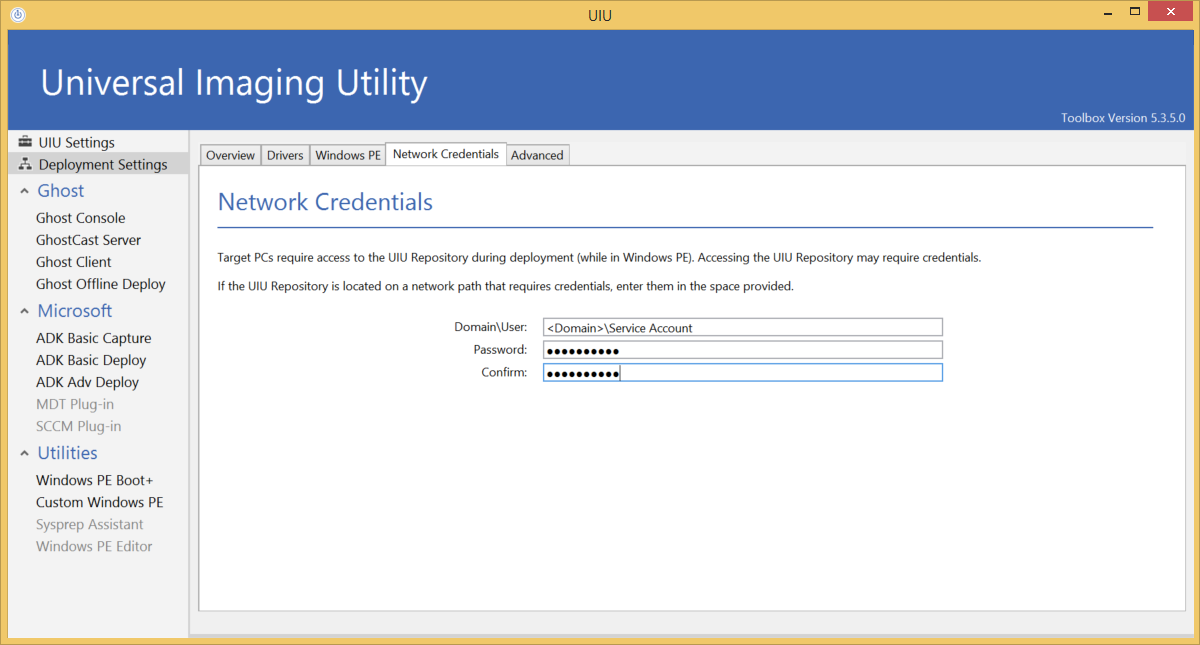The width and height of the screenshot is (1200, 645).
Task: Focus the Password field
Action: pos(742,350)
